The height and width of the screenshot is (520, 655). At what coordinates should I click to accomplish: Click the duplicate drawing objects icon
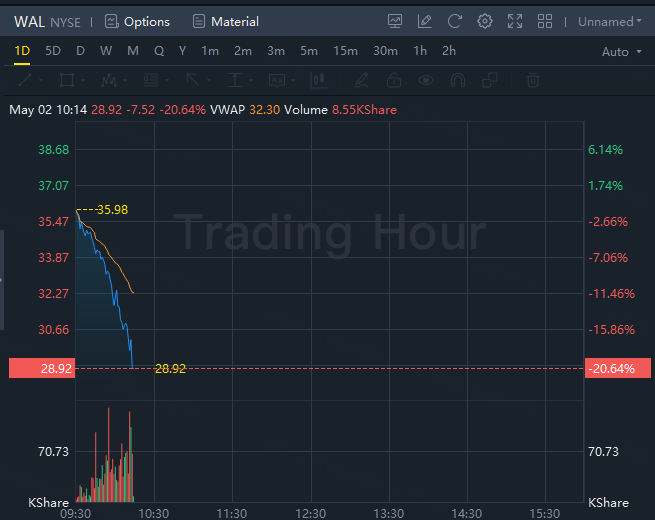click(490, 80)
